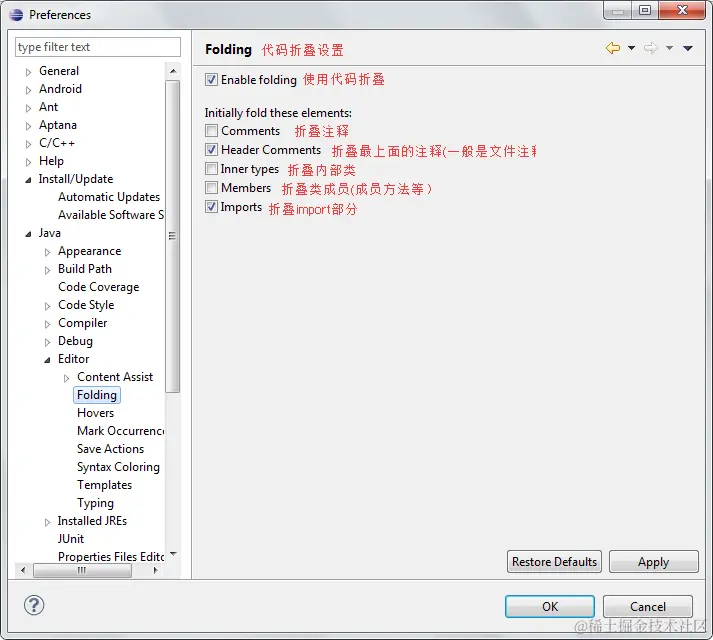The height and width of the screenshot is (640, 713).
Task: Click the horizontal scrollbar thumb in tree
Action: click(82, 570)
